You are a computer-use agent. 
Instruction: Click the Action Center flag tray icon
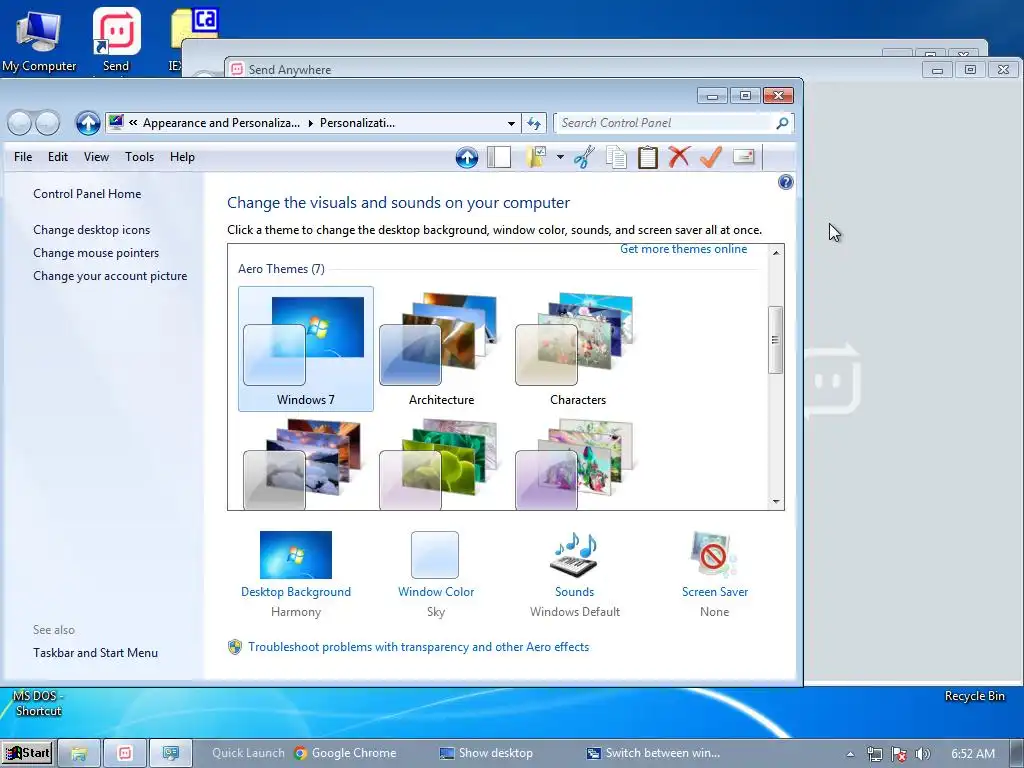point(899,754)
